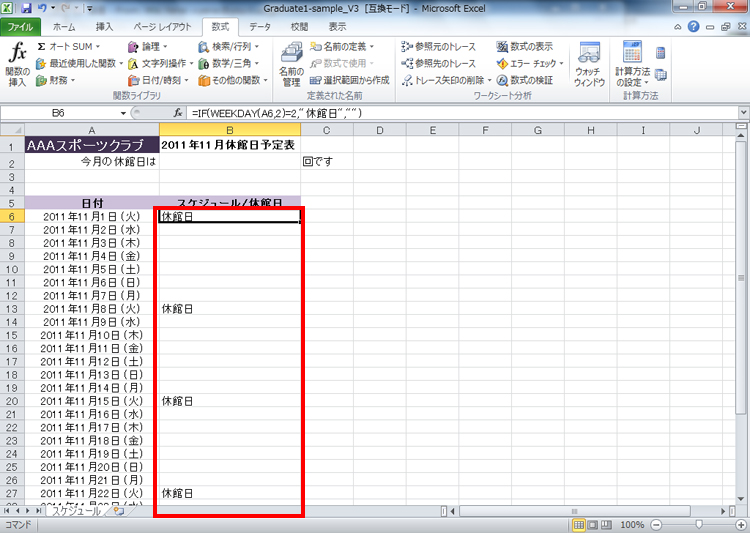The image size is (750, 533).
Task: Click the 100% zoom level button
Action: pos(632,525)
